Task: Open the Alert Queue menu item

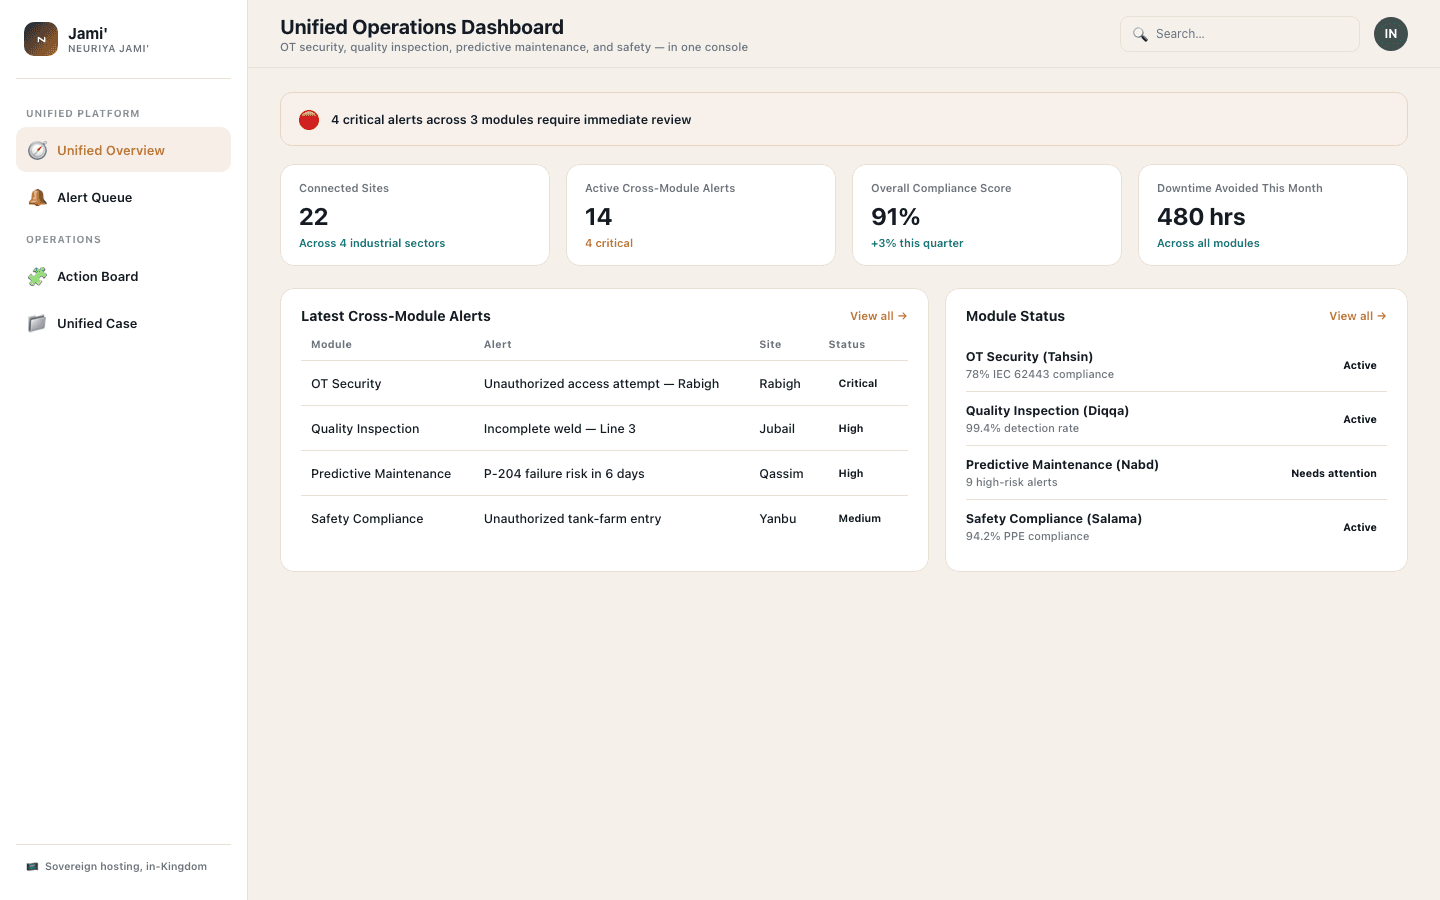Action: coord(123,197)
